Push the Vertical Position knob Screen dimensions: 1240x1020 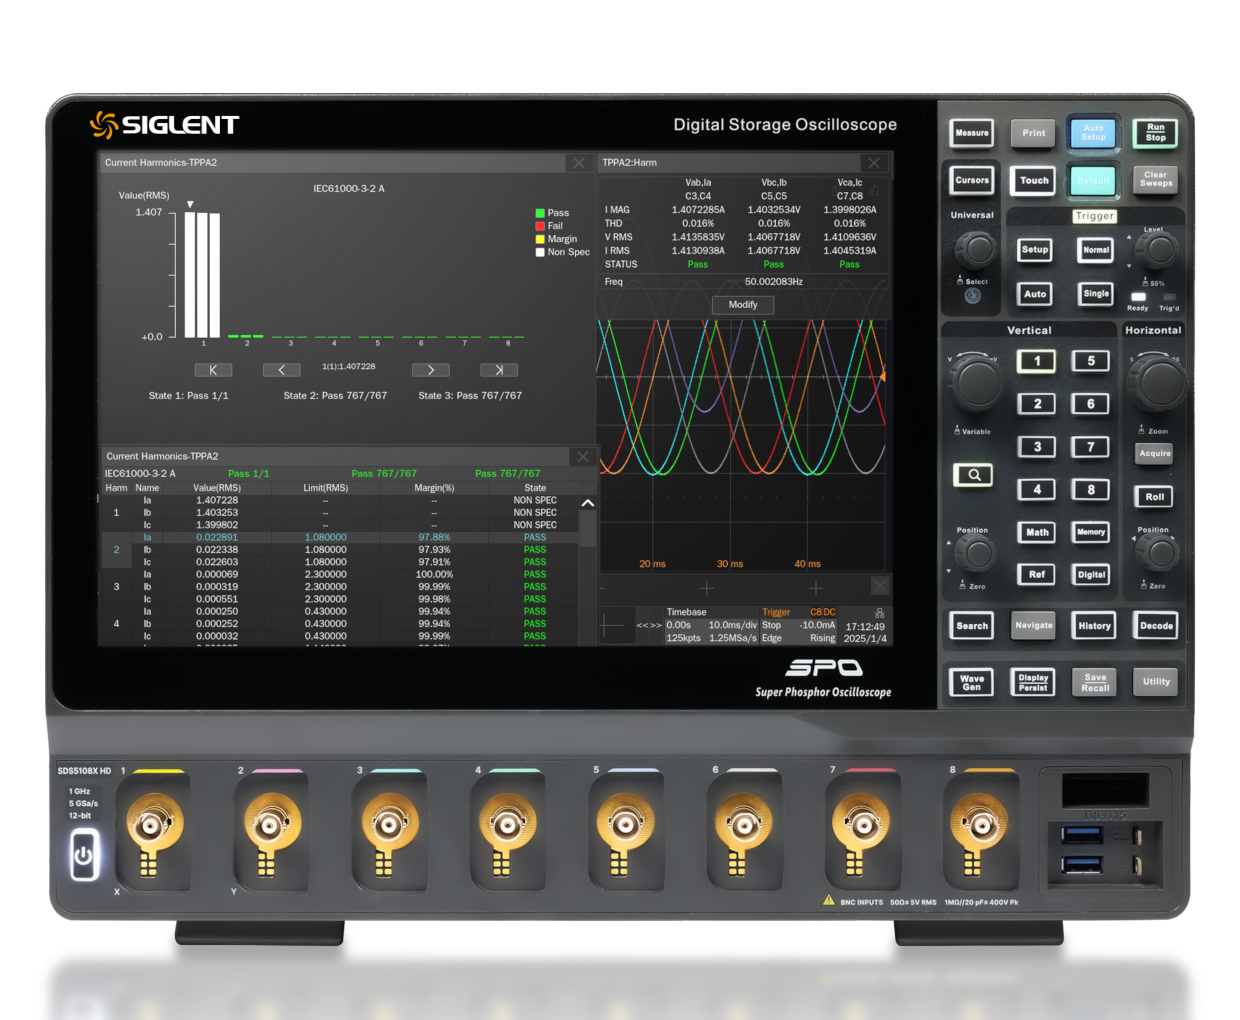pos(975,553)
